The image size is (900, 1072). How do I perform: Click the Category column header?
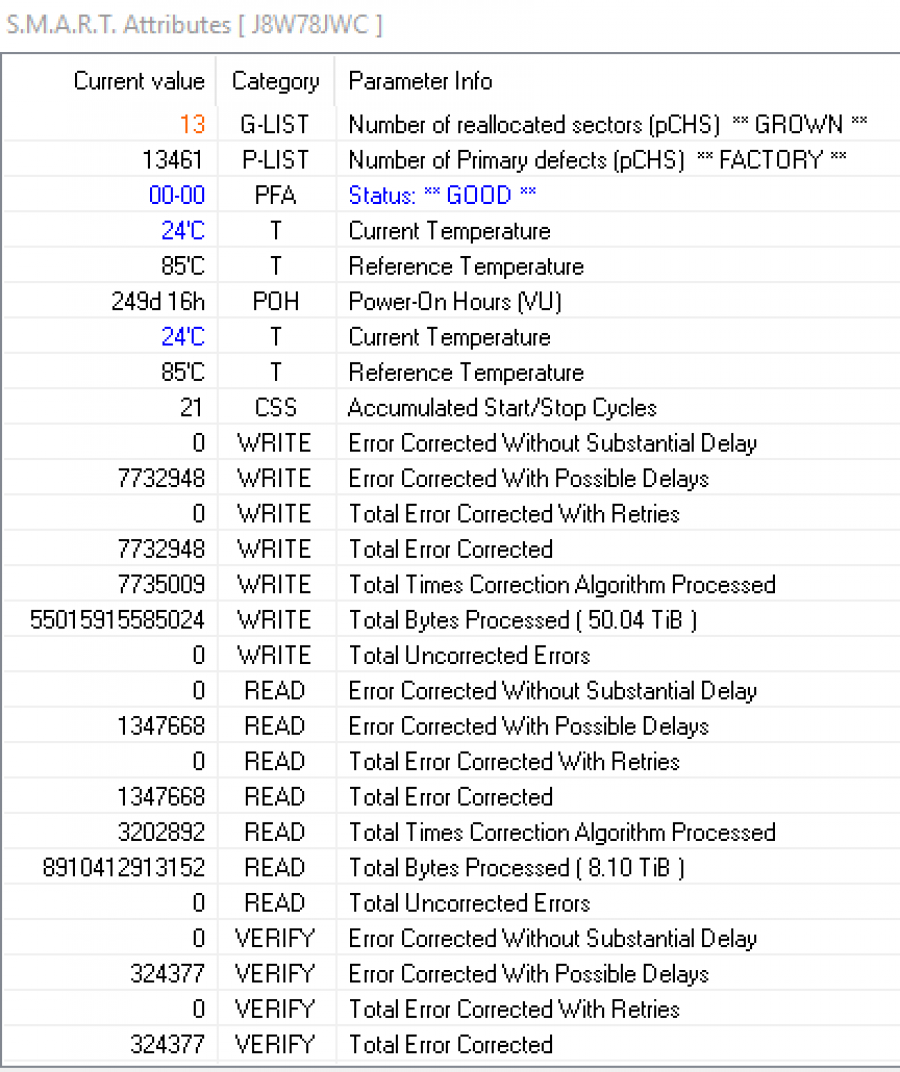275,81
